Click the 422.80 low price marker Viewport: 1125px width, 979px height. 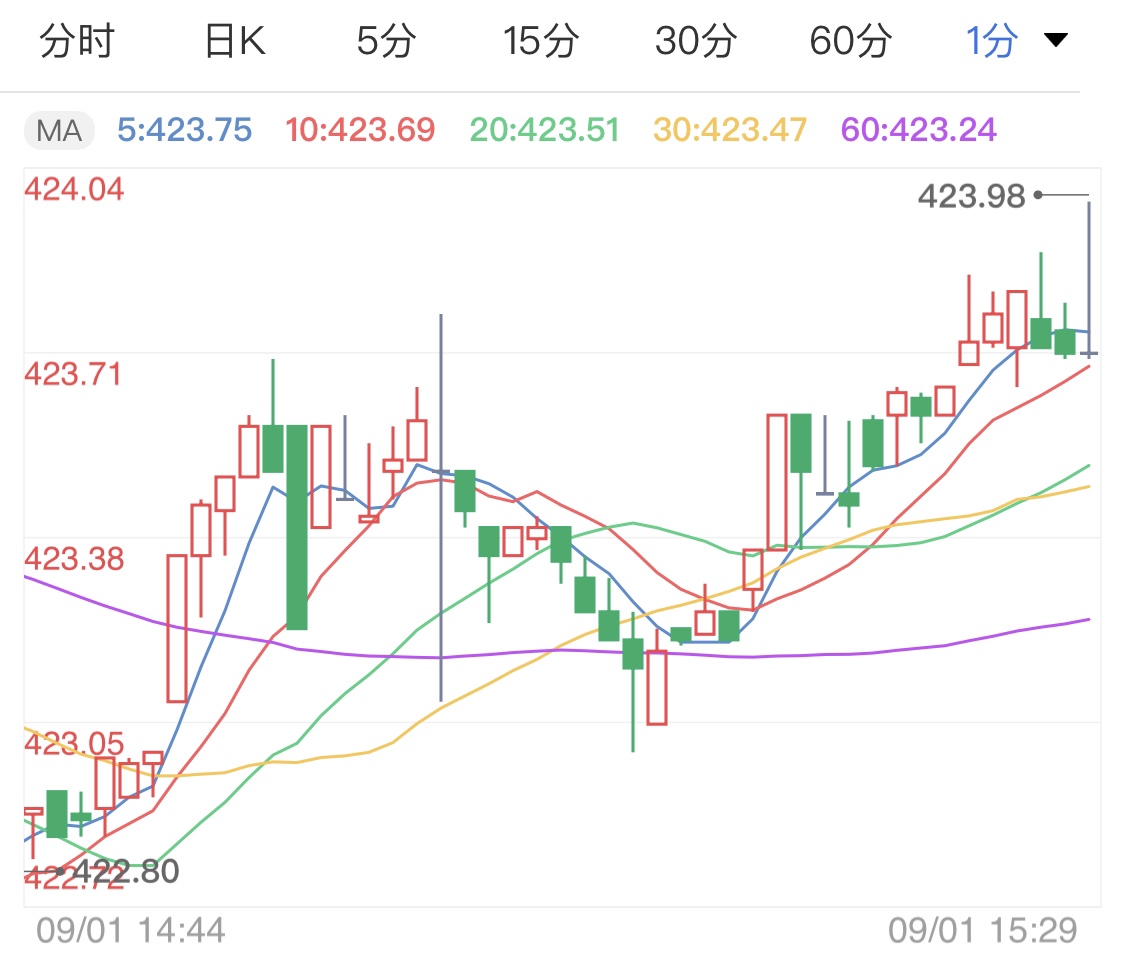(126, 871)
